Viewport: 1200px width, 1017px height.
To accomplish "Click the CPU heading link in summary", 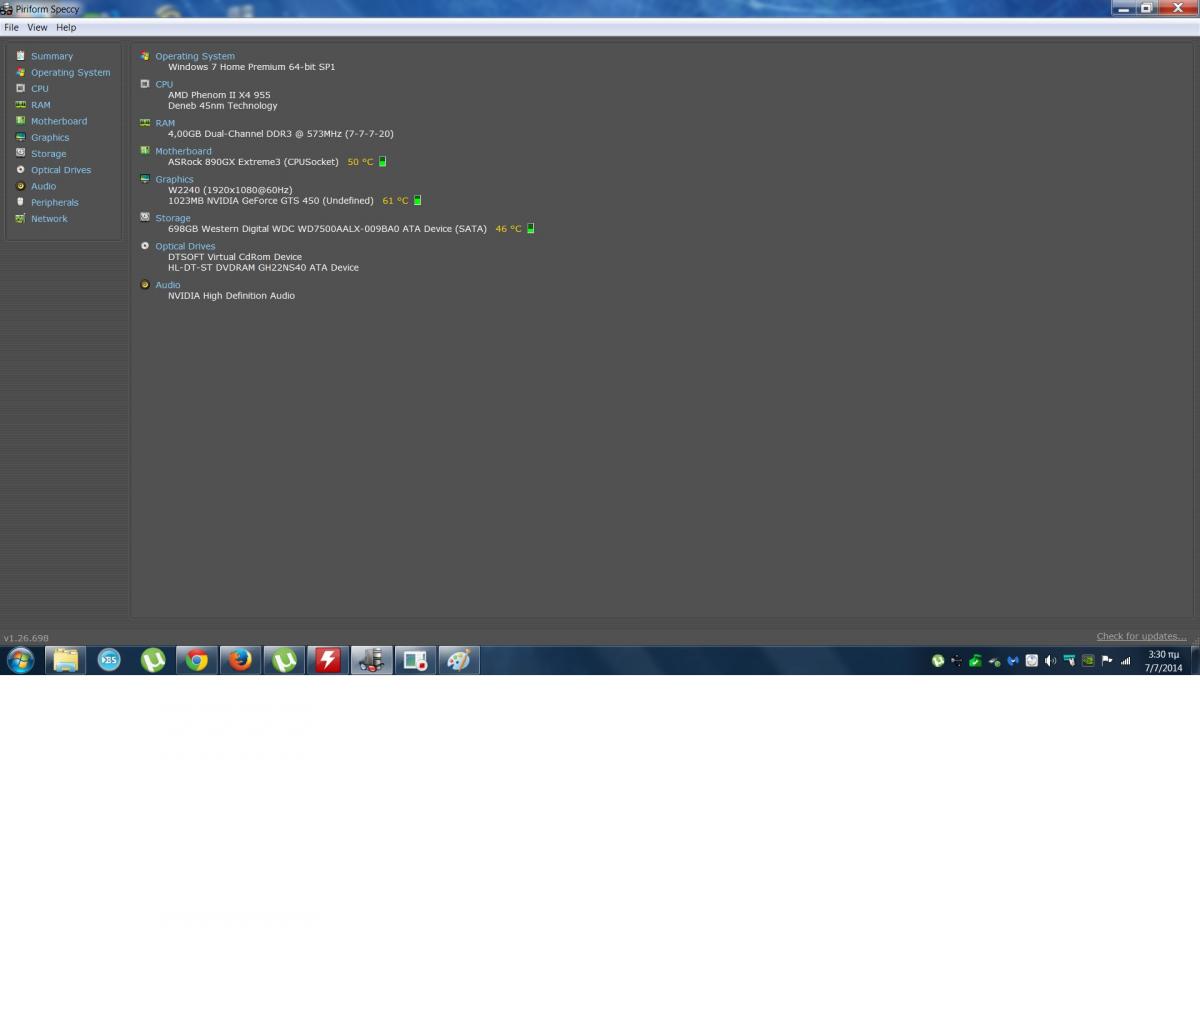I will (164, 84).
